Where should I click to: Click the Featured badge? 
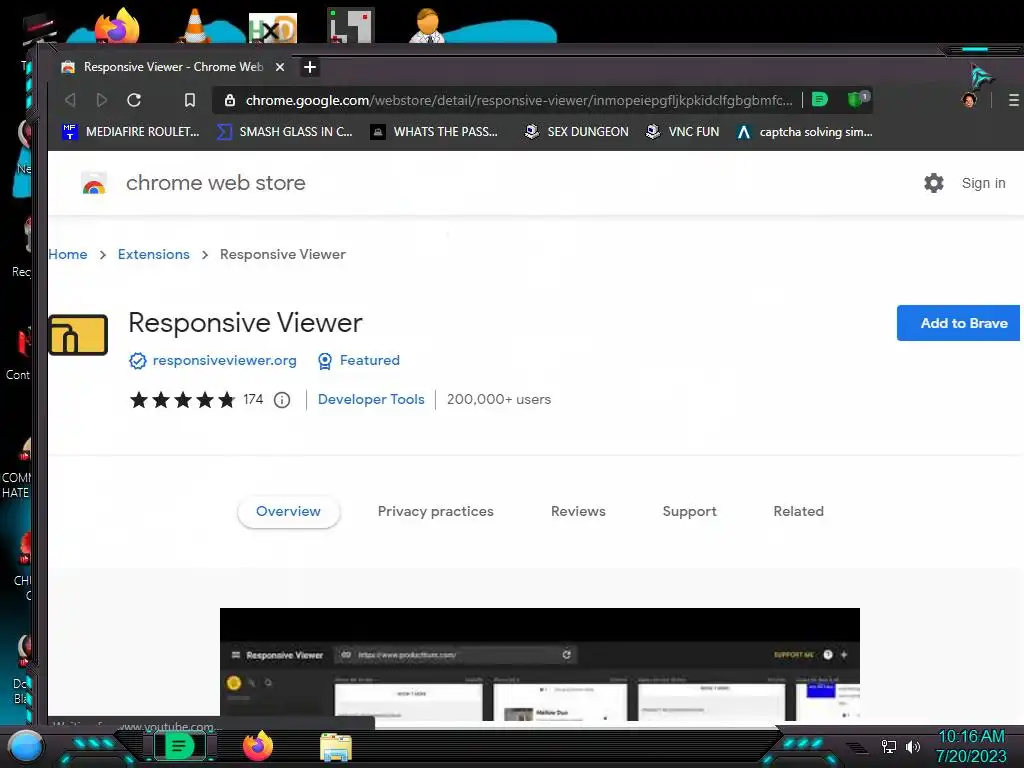pyautogui.click(x=359, y=360)
